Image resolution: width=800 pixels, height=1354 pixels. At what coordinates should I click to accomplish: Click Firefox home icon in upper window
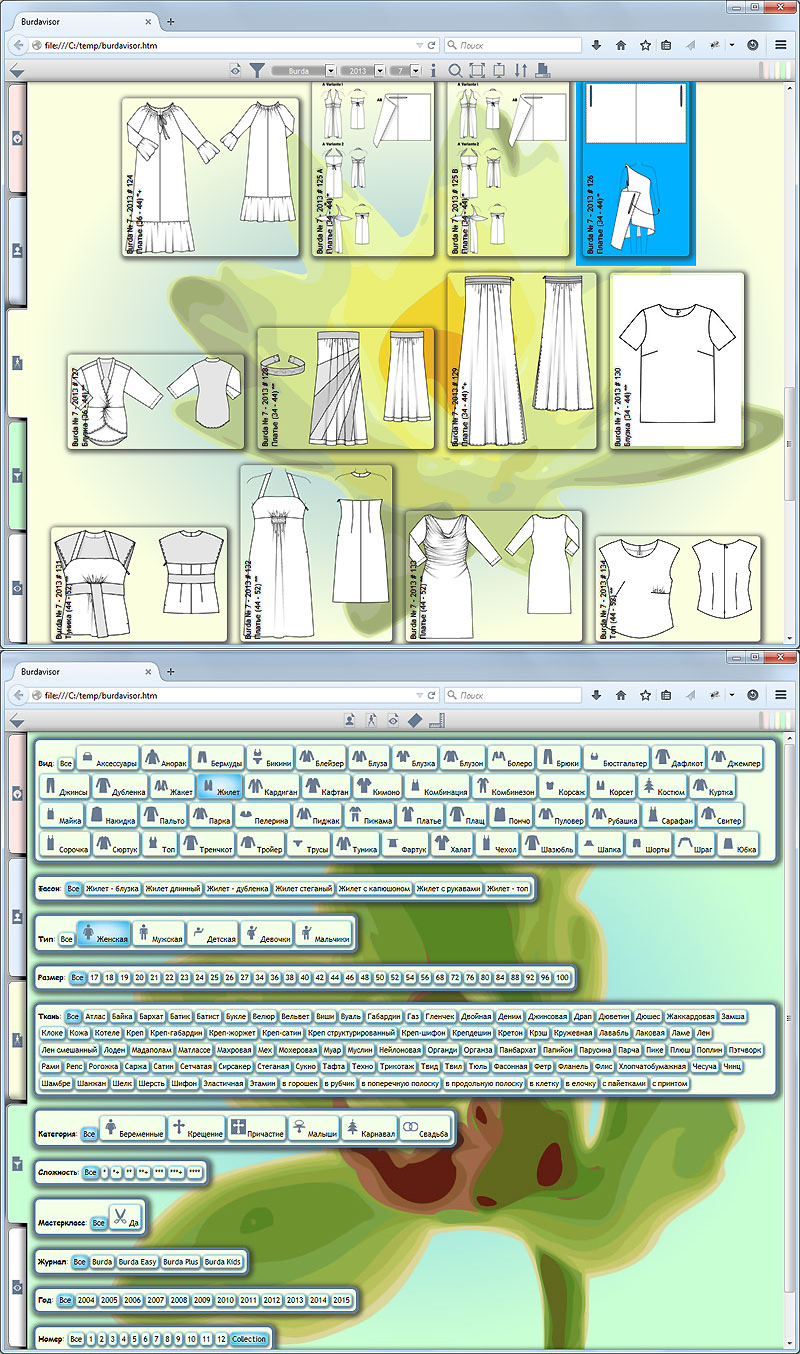click(621, 45)
